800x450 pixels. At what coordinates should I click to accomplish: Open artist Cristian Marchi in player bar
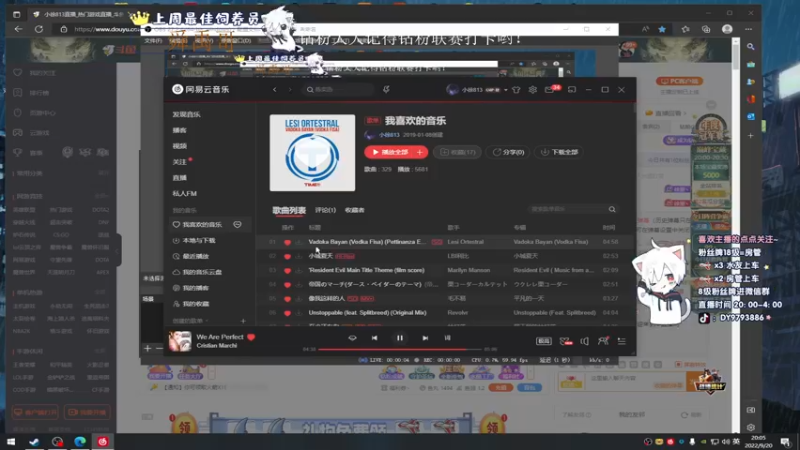click(x=216, y=345)
